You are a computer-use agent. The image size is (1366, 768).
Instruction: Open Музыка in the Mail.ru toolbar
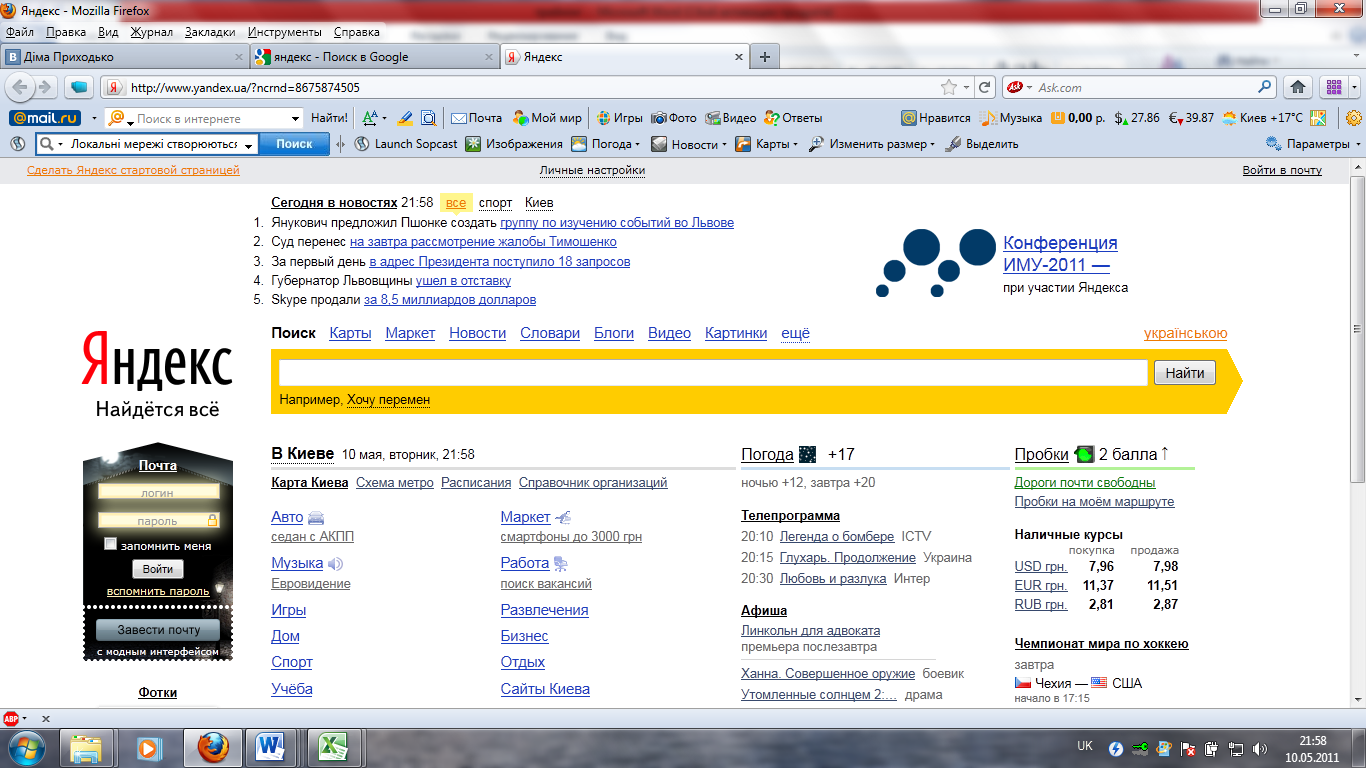tap(1012, 118)
